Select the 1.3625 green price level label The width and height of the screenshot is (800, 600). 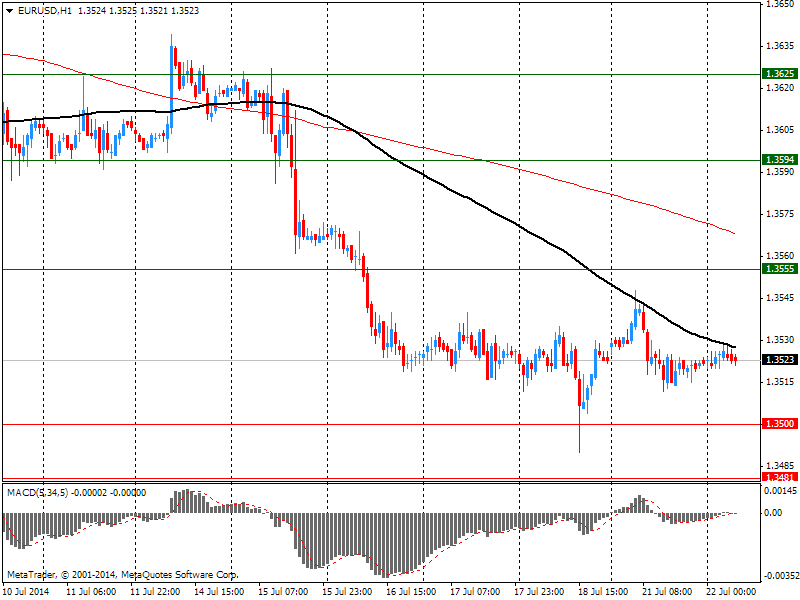pos(780,74)
